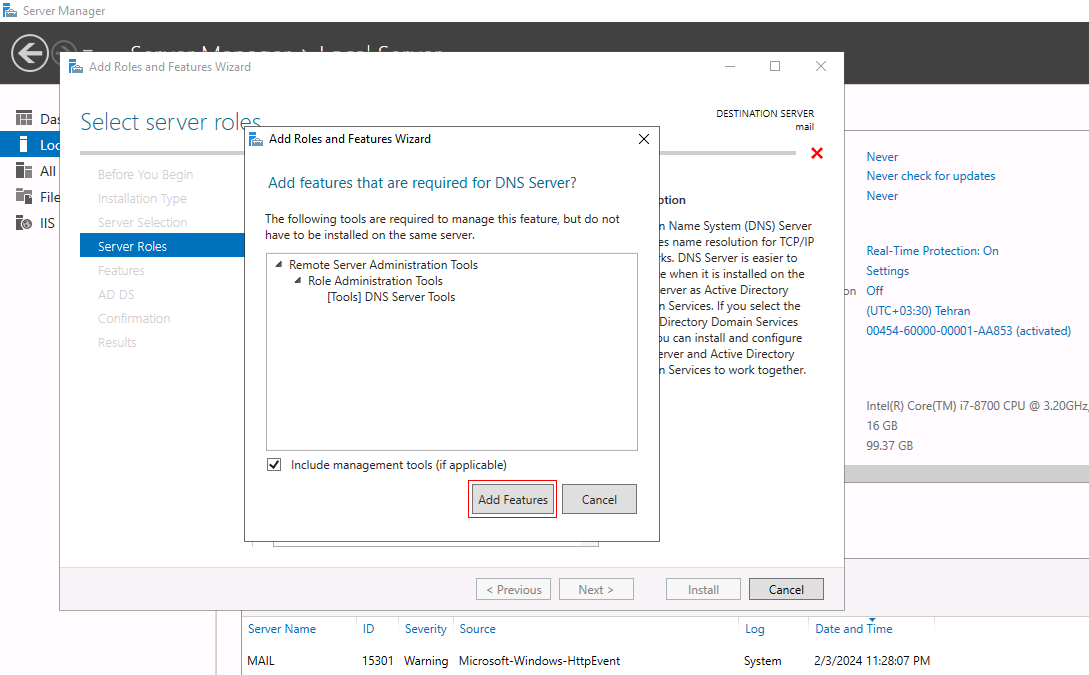Go to the Before You Begin step
Viewport: 1089px width, 675px height.
point(146,174)
